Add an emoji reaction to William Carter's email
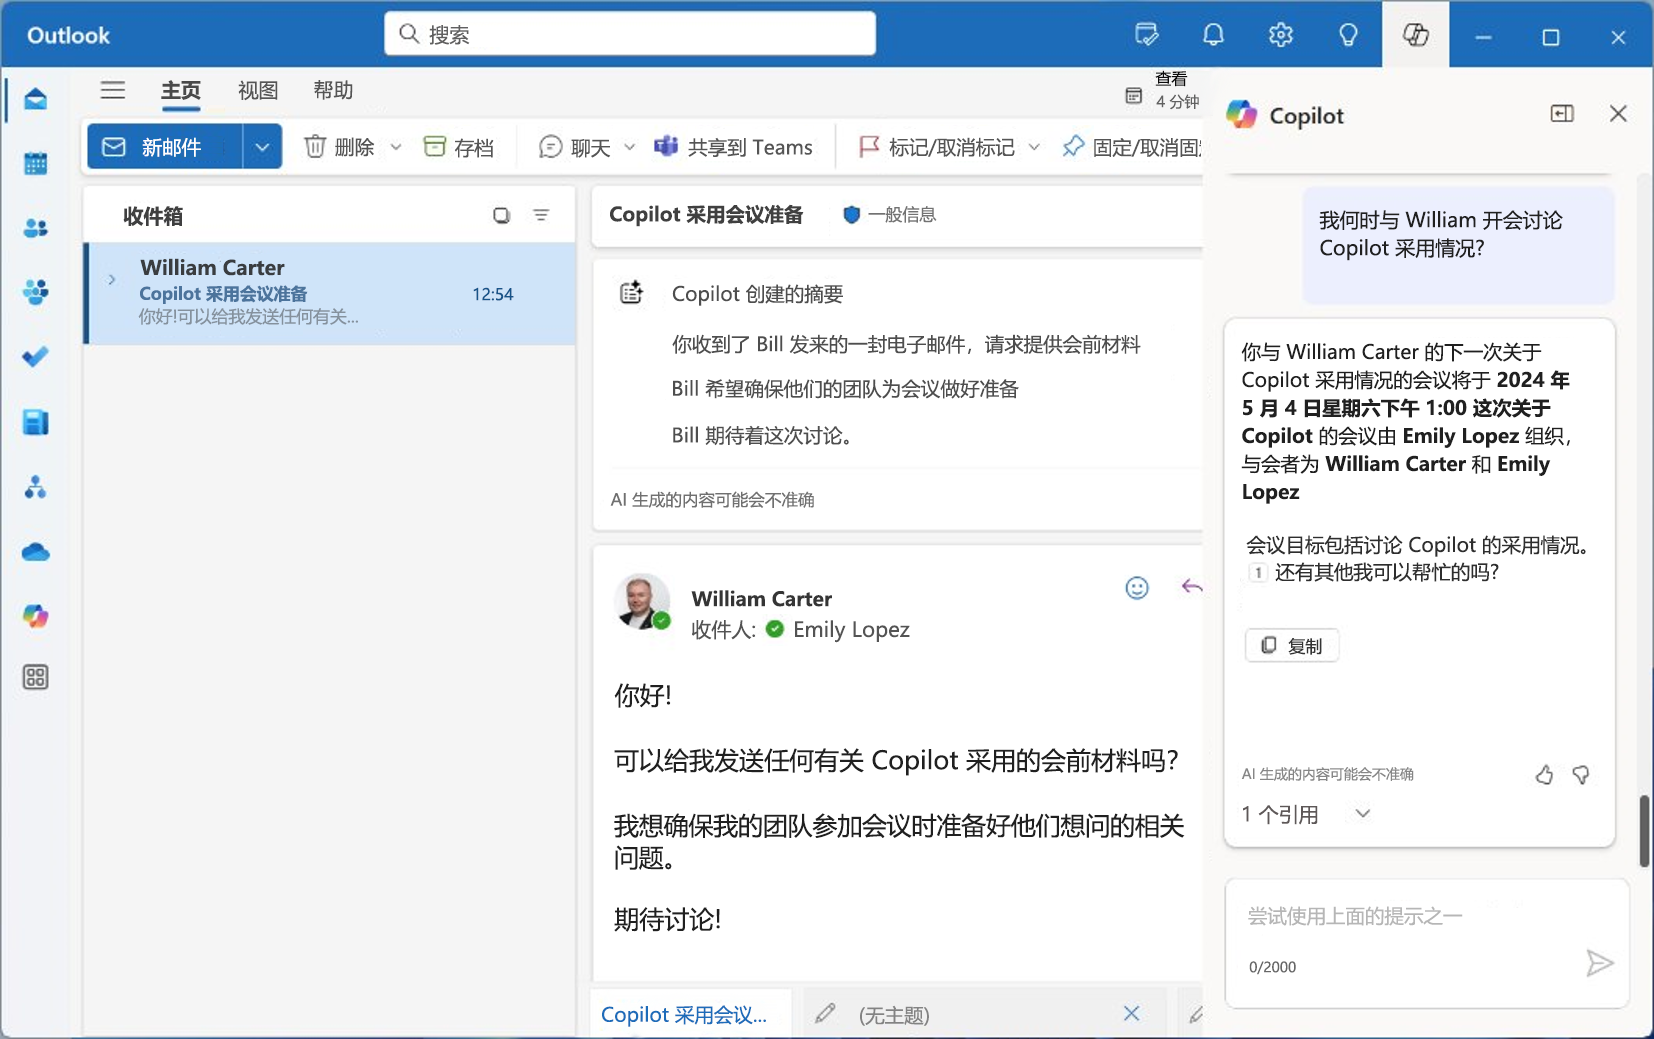This screenshot has width=1654, height=1039. 1137,588
